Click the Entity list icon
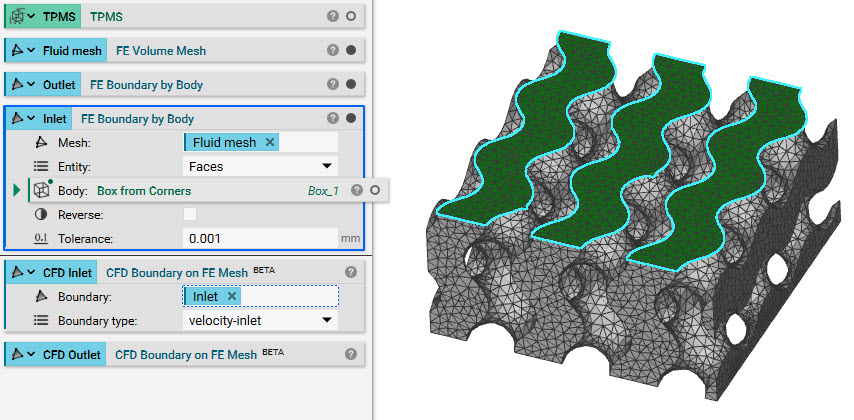The height and width of the screenshot is (420, 854). coord(41,166)
